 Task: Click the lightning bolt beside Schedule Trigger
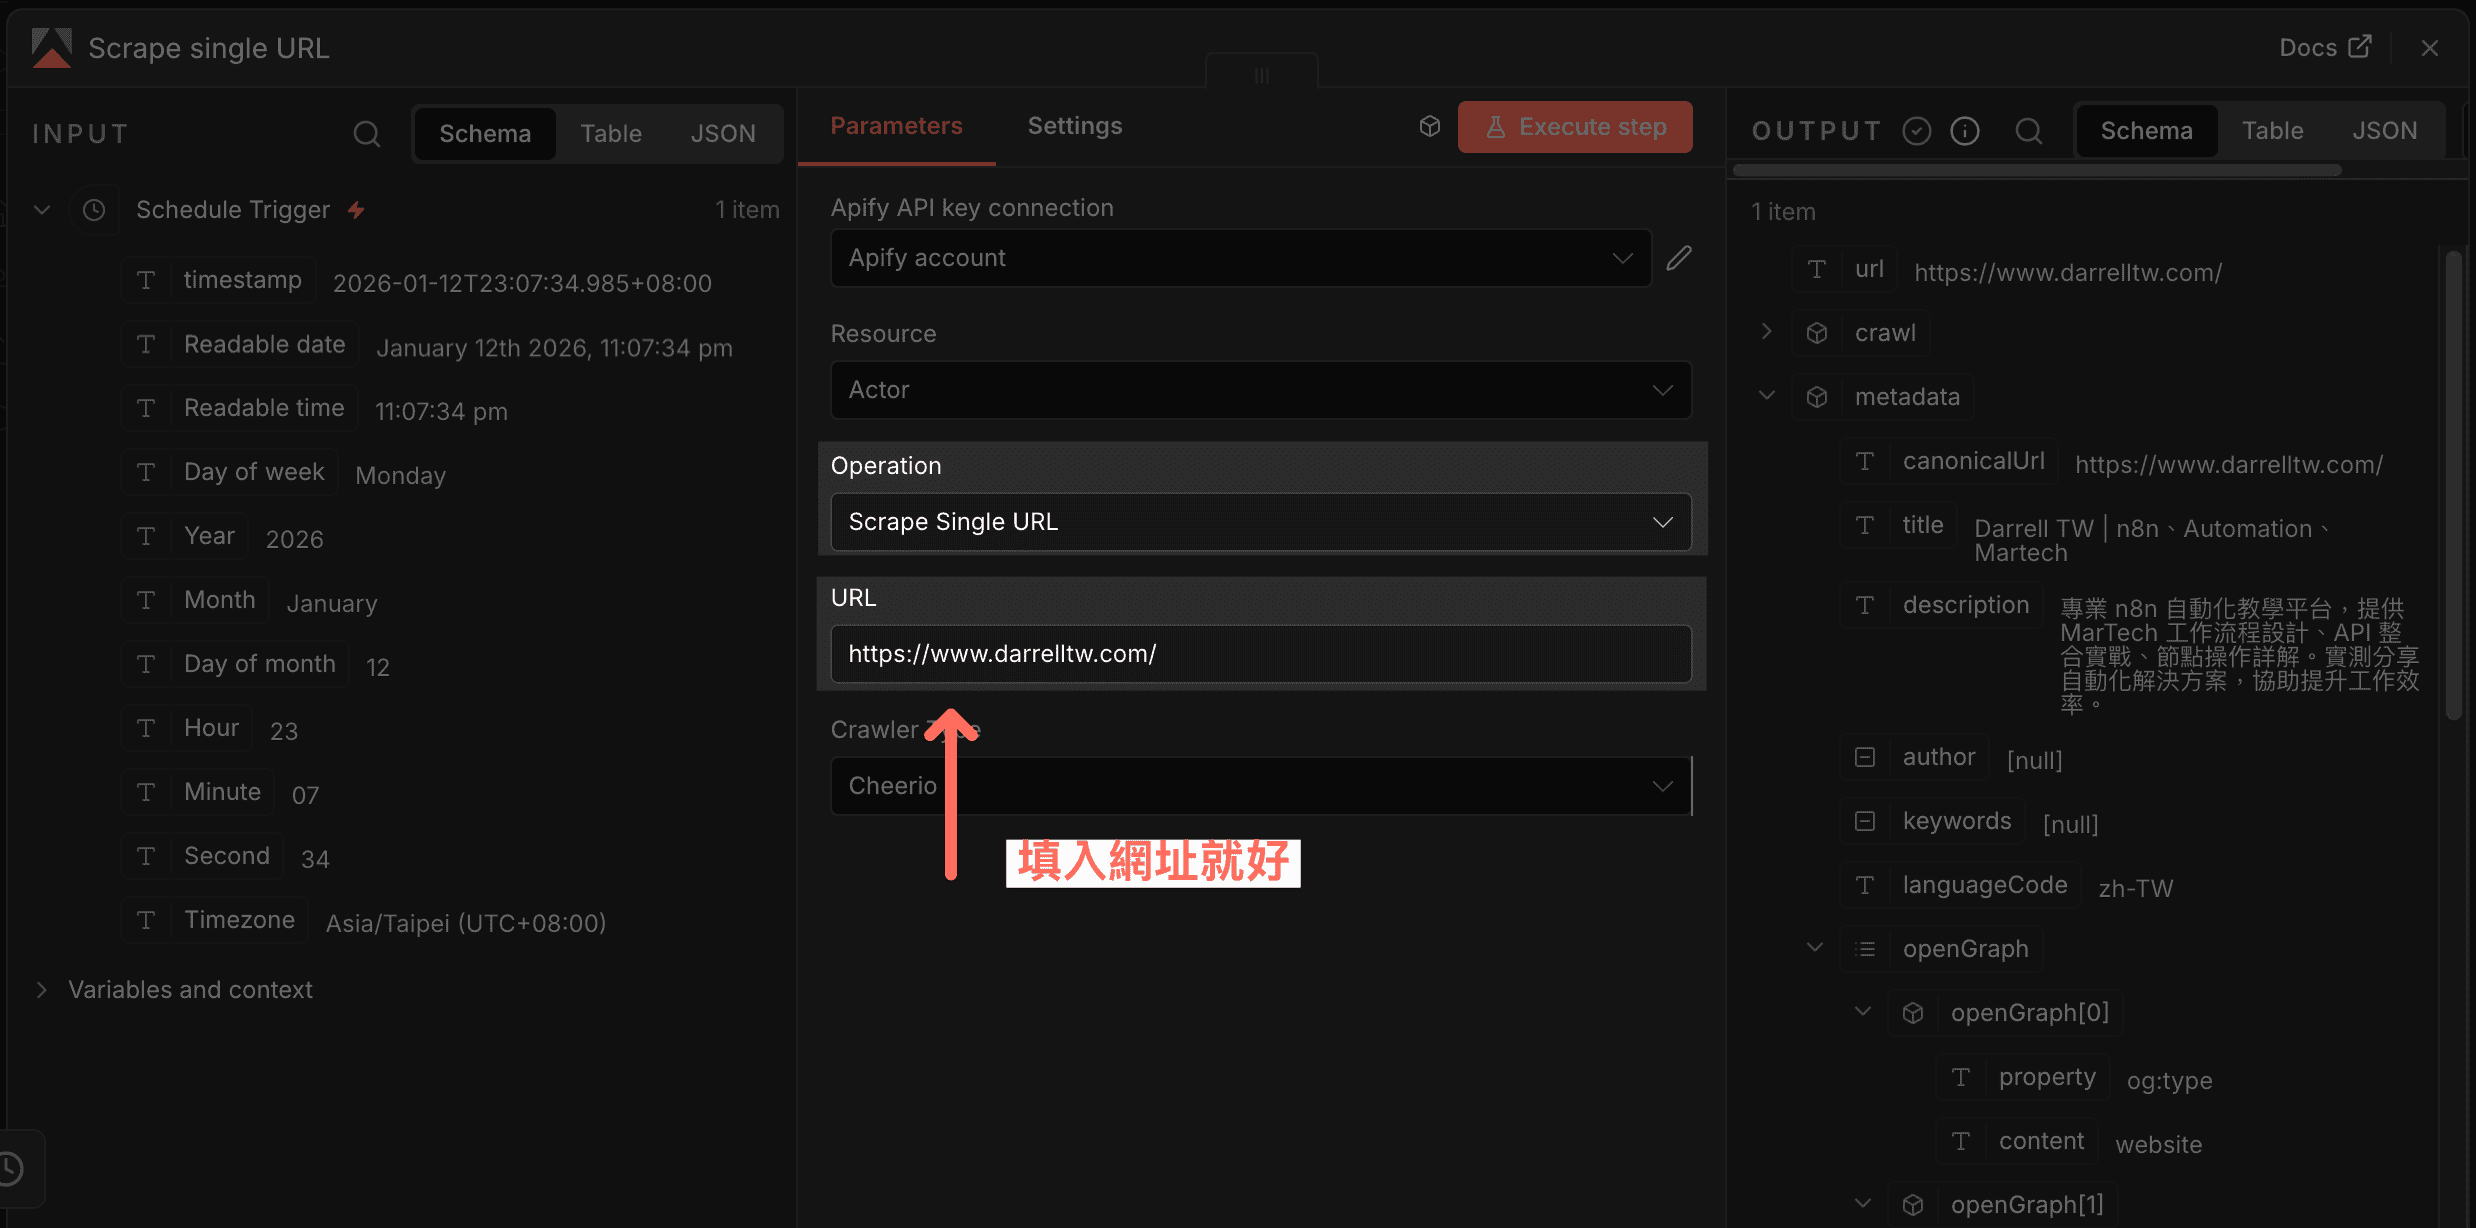(357, 209)
